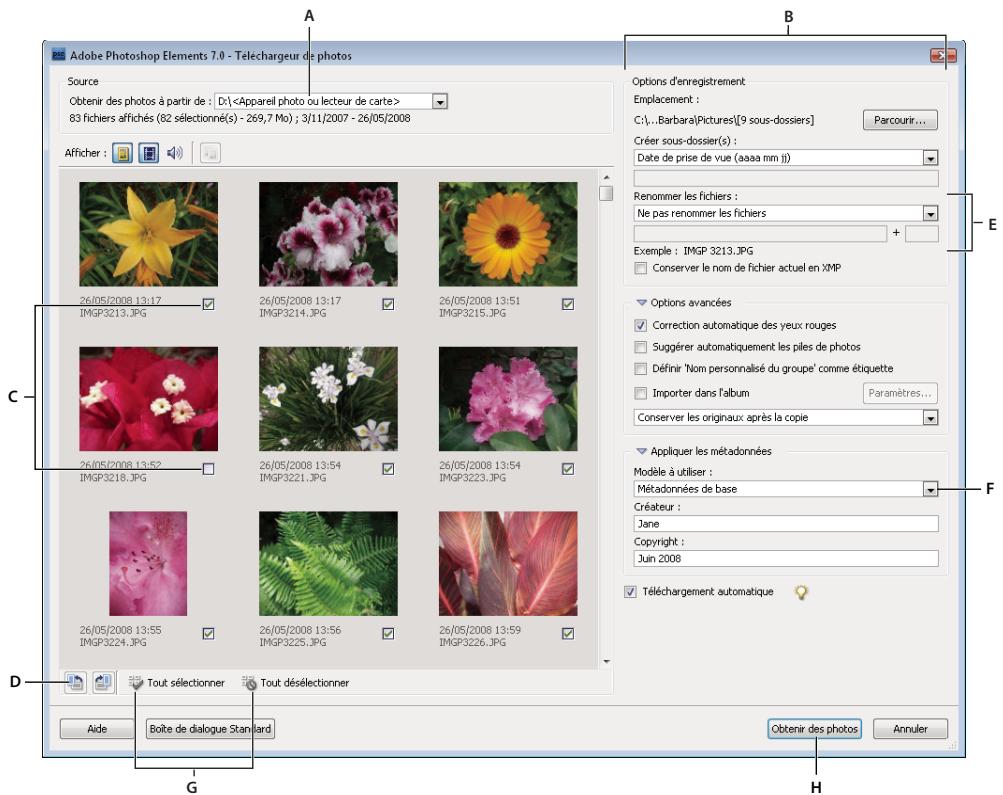Click the rename base name text field

(761, 233)
